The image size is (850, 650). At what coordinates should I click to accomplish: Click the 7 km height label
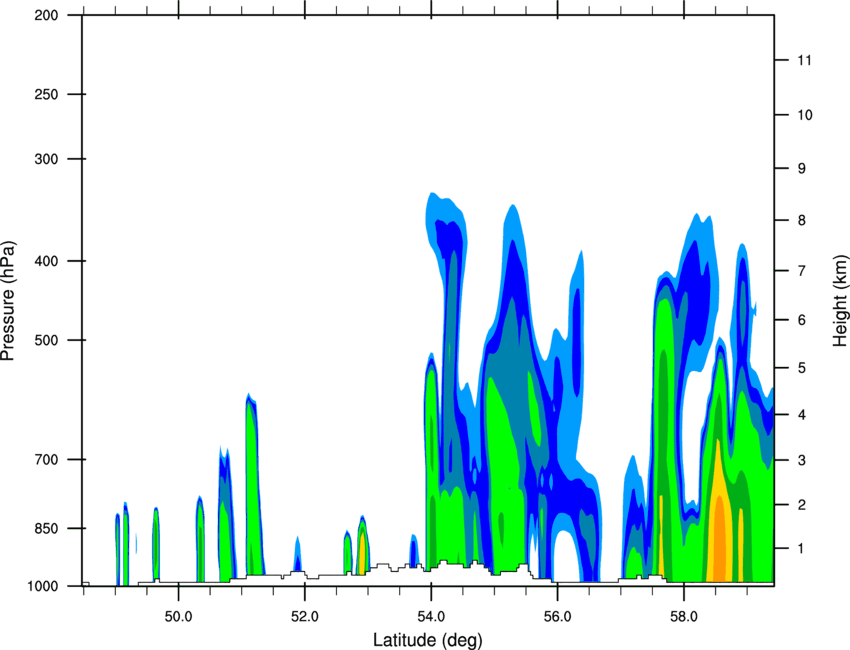[x=802, y=271]
